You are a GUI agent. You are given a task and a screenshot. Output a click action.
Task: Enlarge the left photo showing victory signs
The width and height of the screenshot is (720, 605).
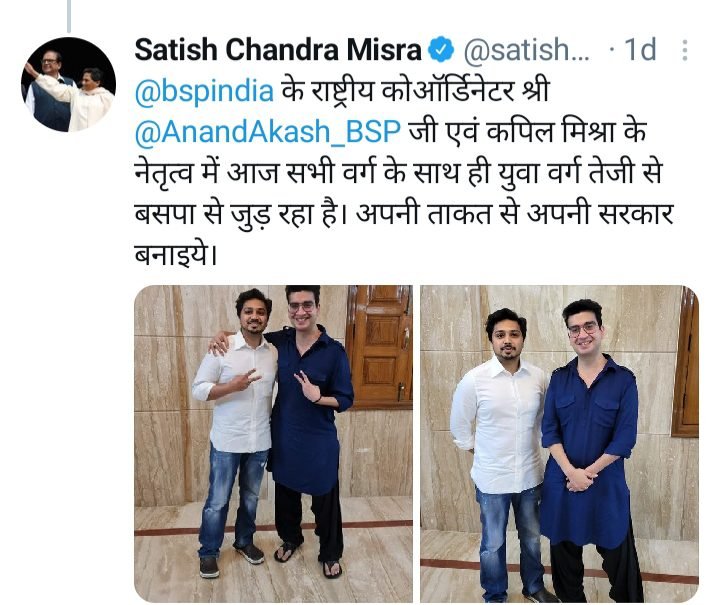click(x=273, y=444)
